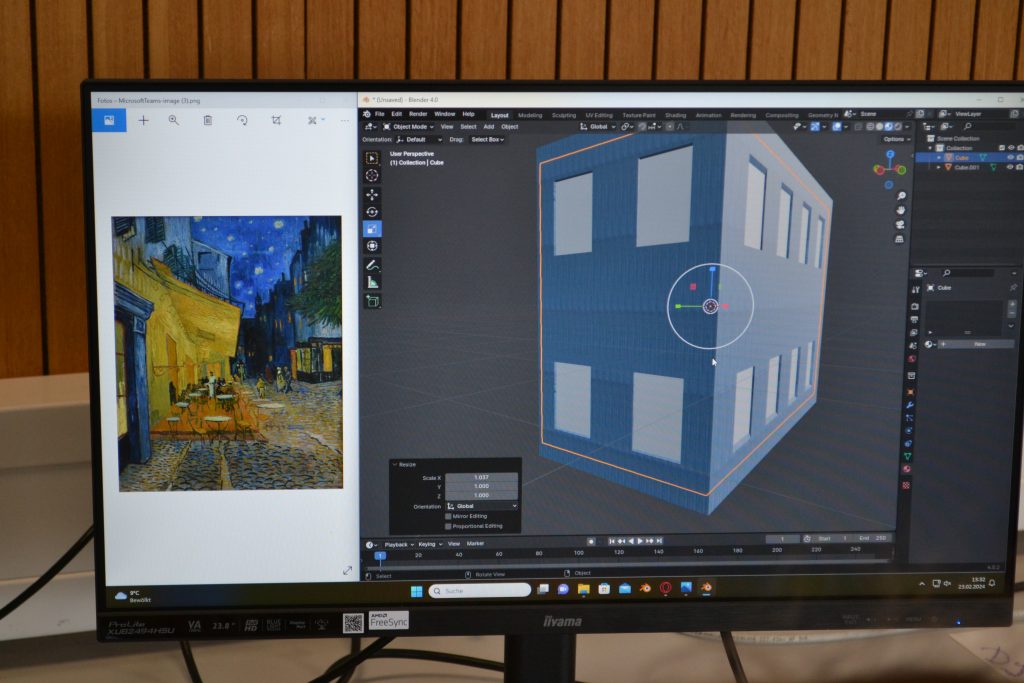
Task: Toggle visibility eye for Cube.001 in outliner
Action: coord(1010,167)
